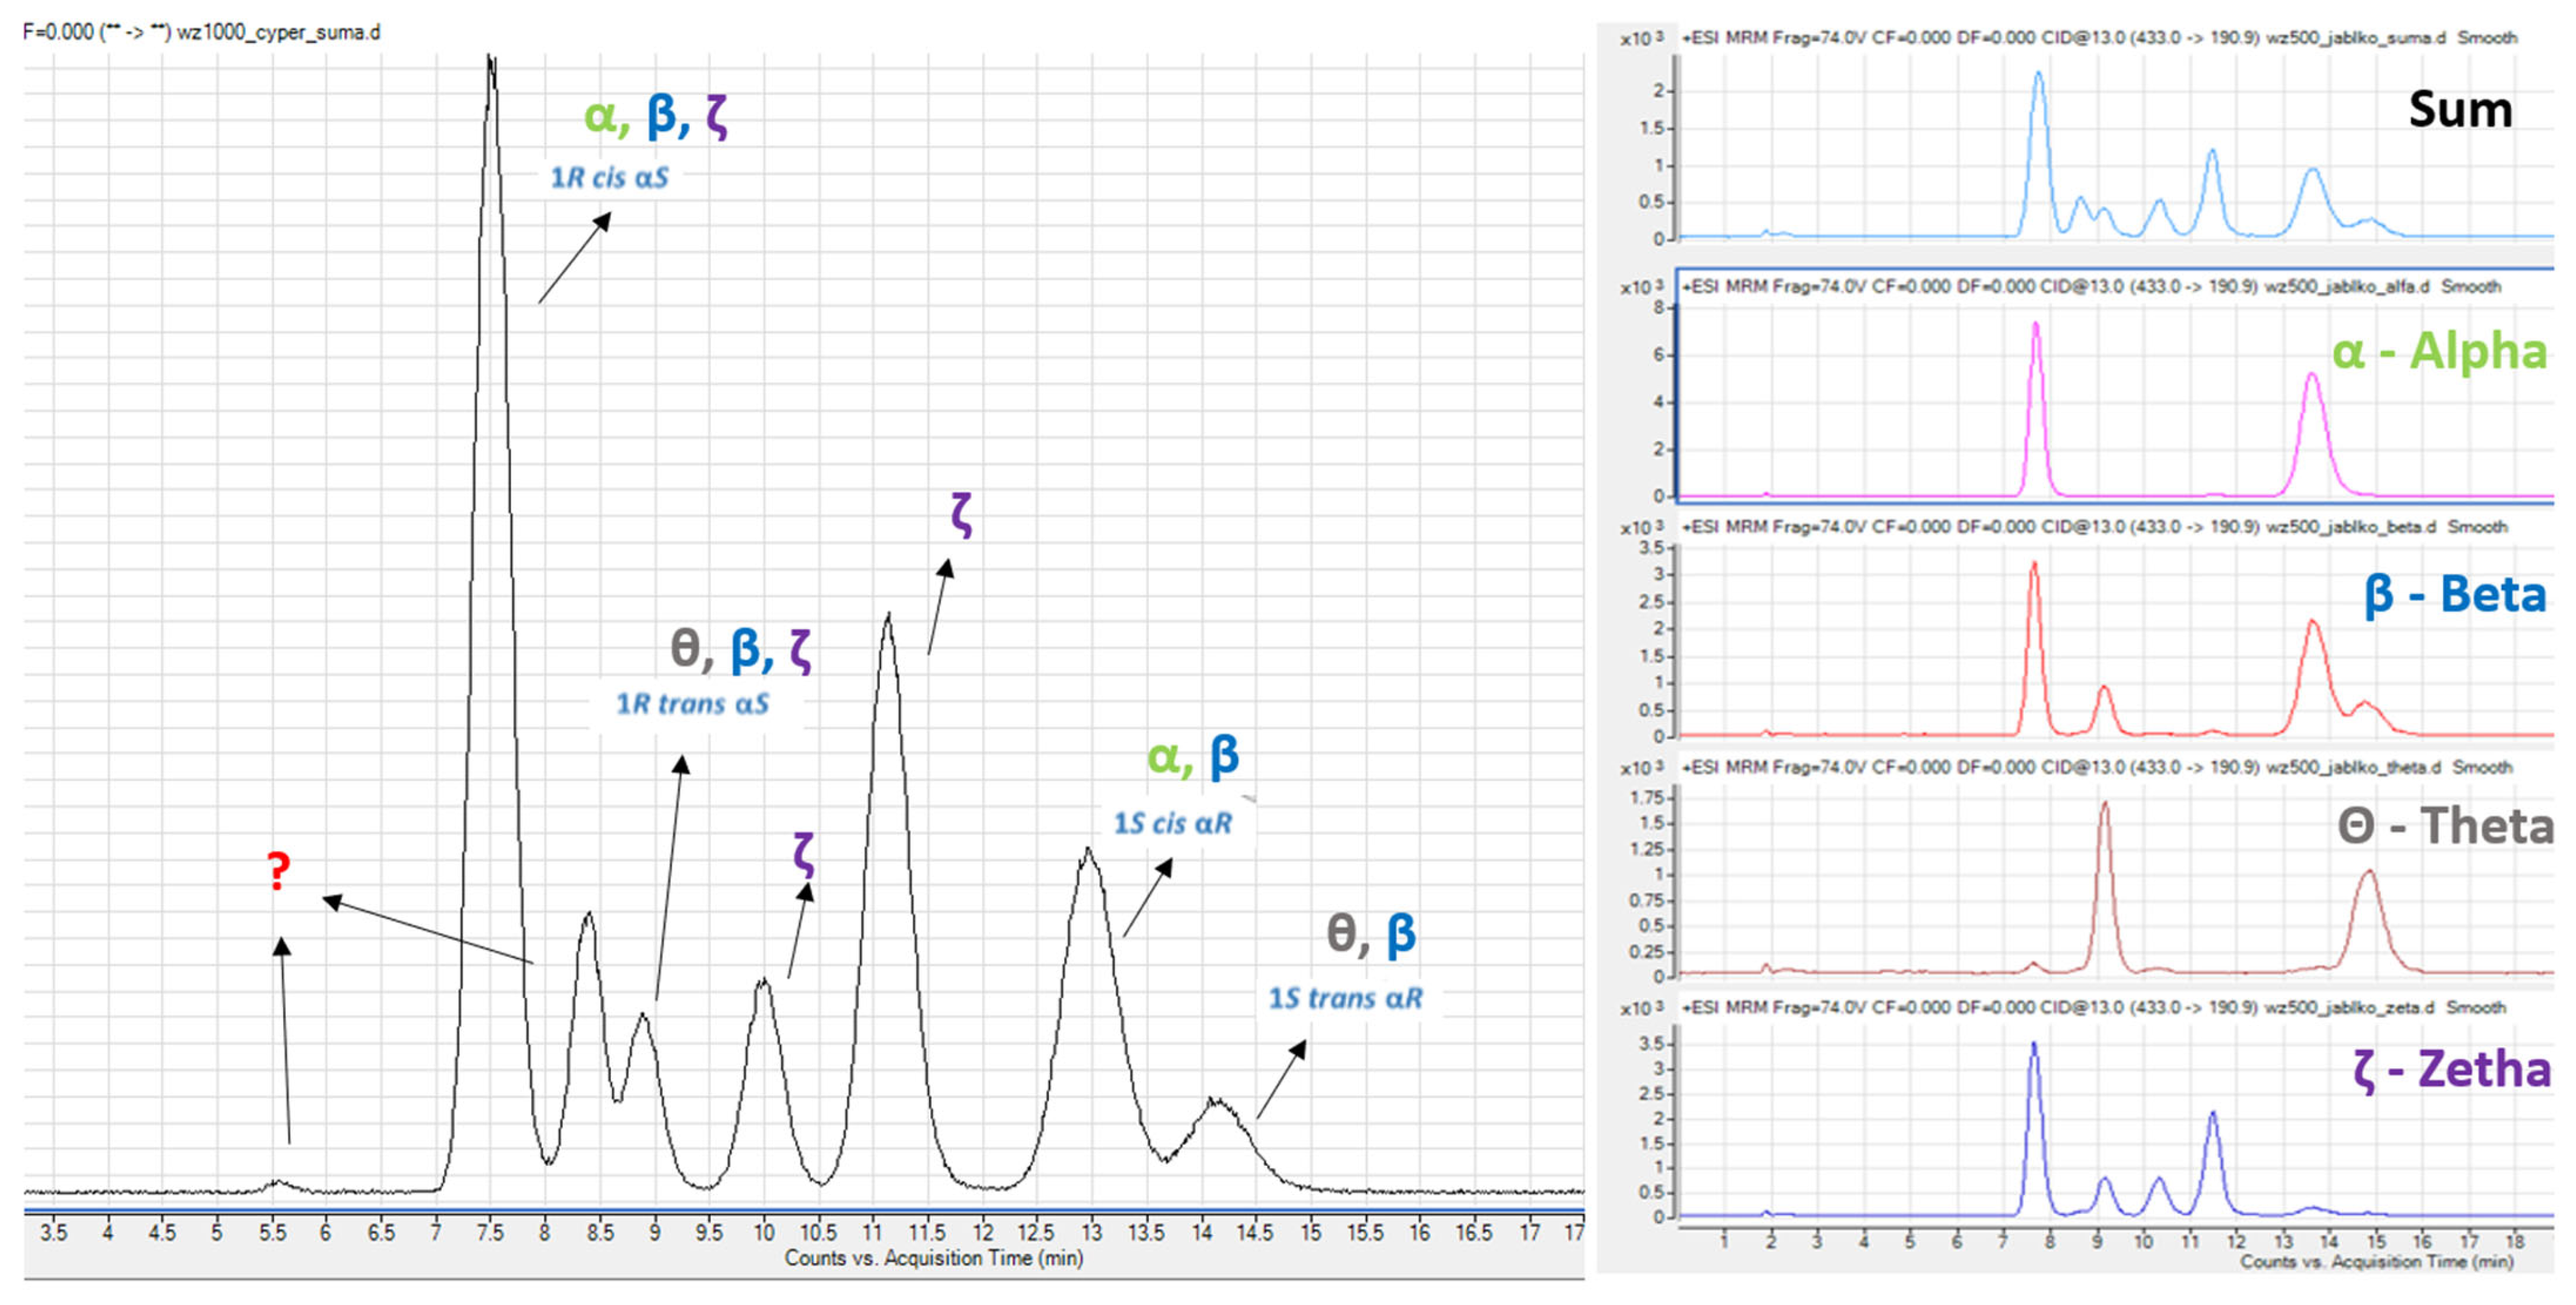The width and height of the screenshot is (2576, 1305).
Task: Select the '1R cis αS' label
Action: click(x=609, y=178)
